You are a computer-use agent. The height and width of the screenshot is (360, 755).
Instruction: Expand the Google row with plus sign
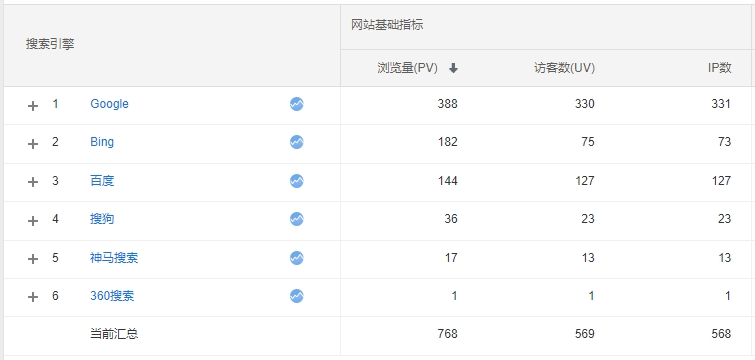tap(33, 106)
